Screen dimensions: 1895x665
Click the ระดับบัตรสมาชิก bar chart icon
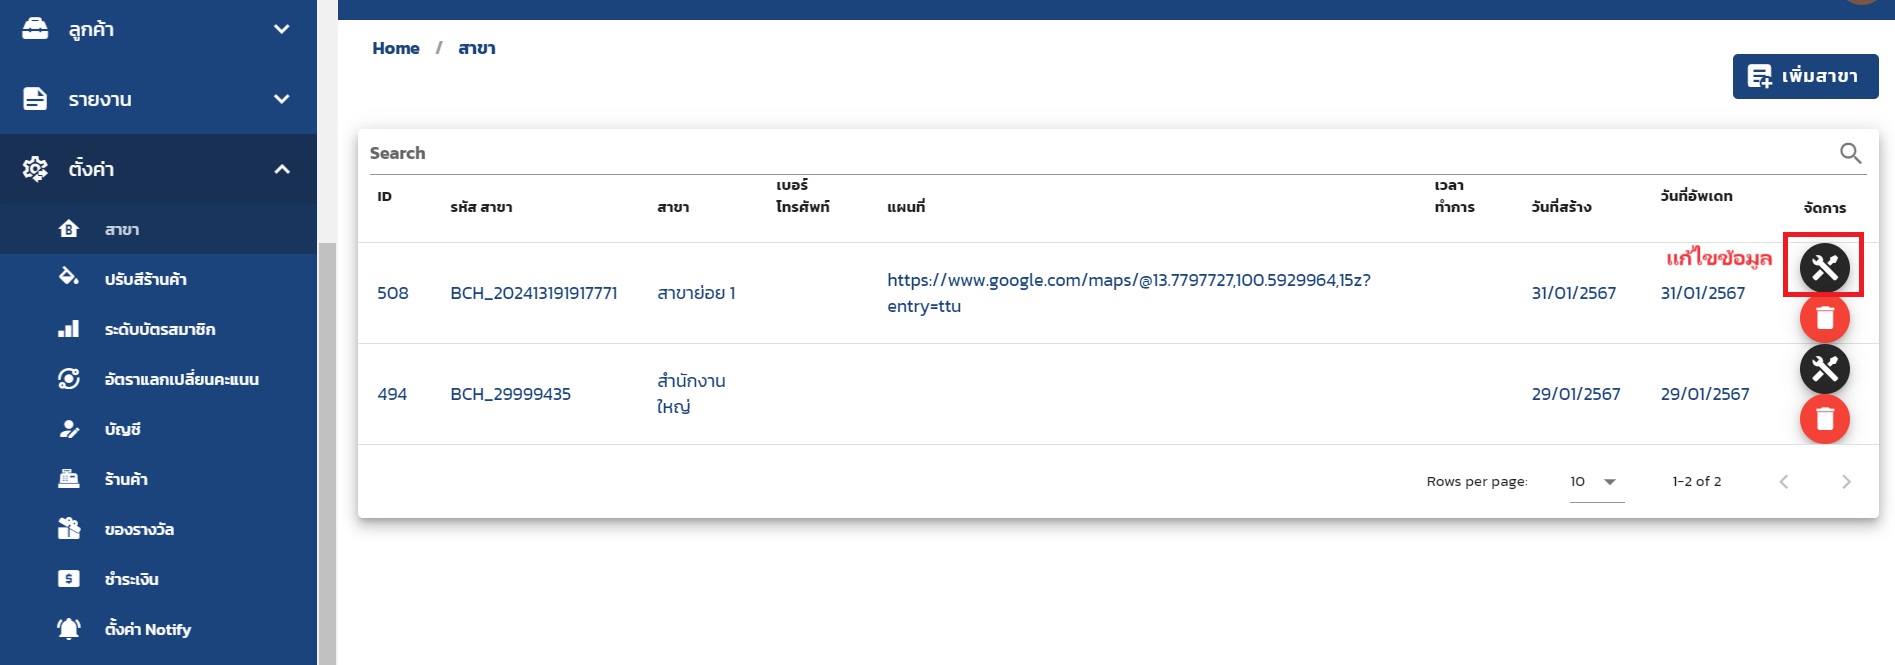tap(69, 329)
